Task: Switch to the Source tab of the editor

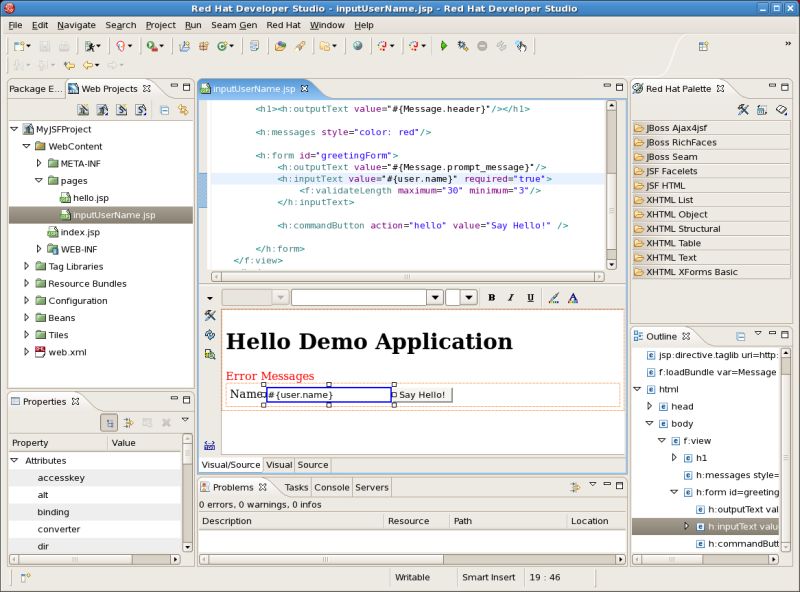Action: 314,465
